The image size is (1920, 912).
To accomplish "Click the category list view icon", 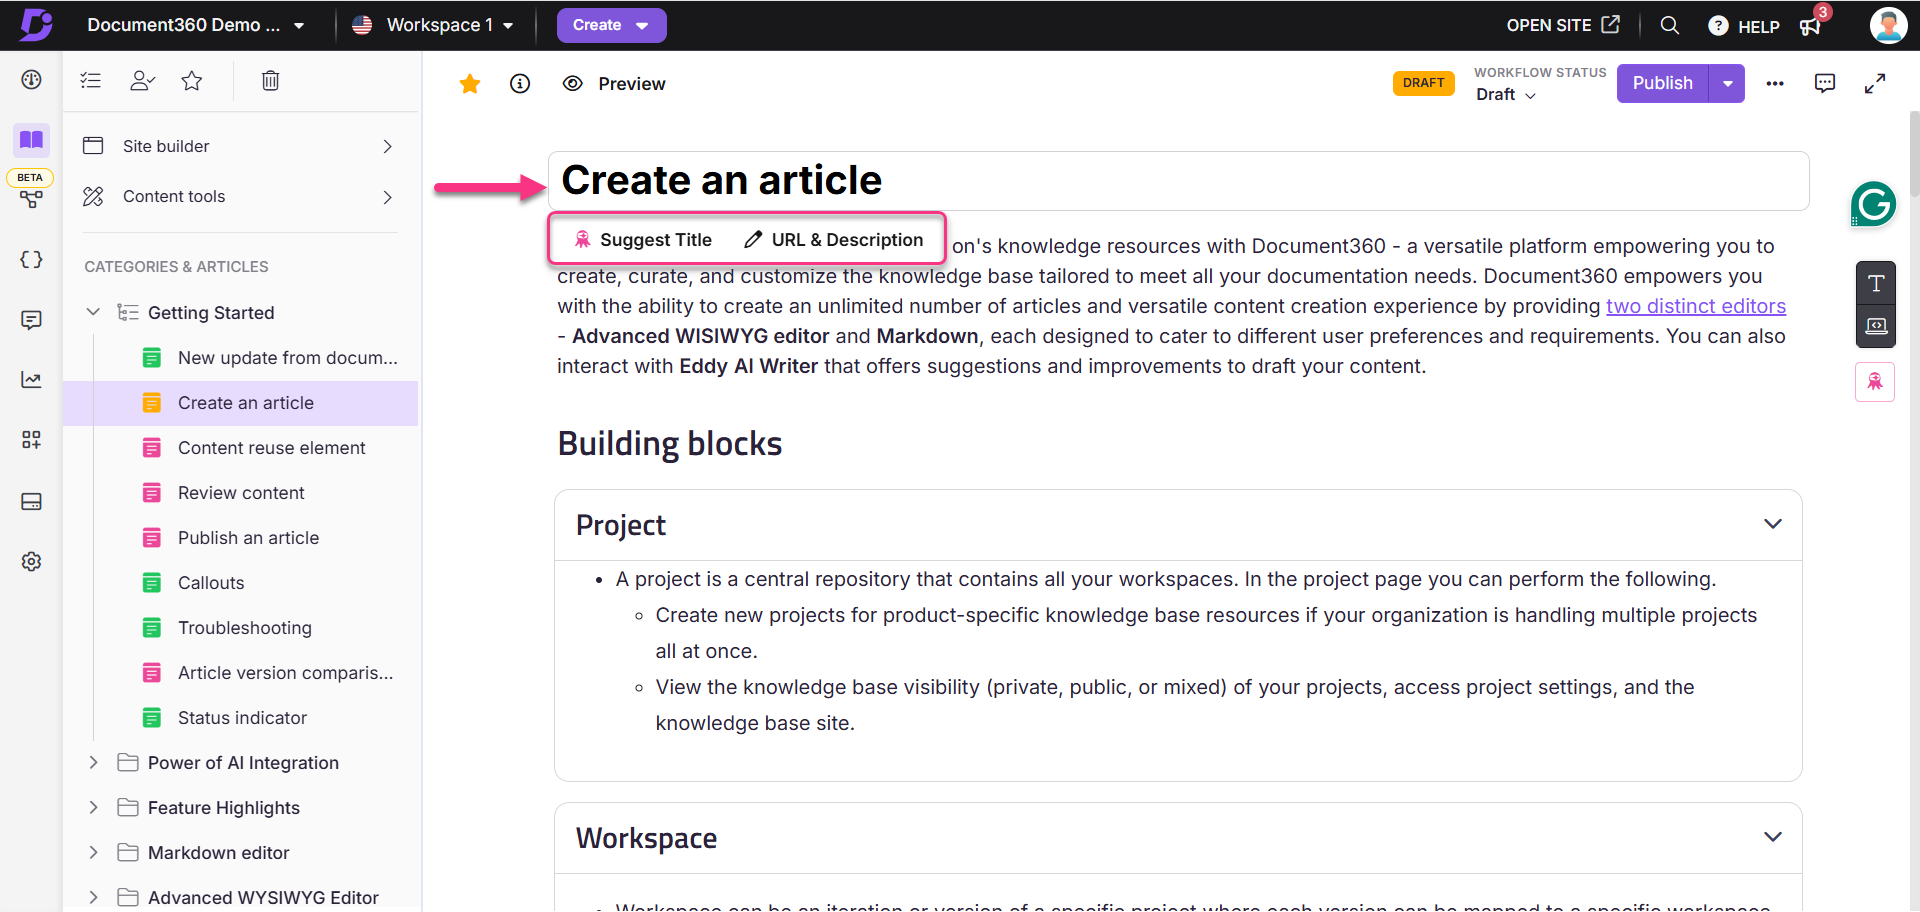I will click(91, 81).
